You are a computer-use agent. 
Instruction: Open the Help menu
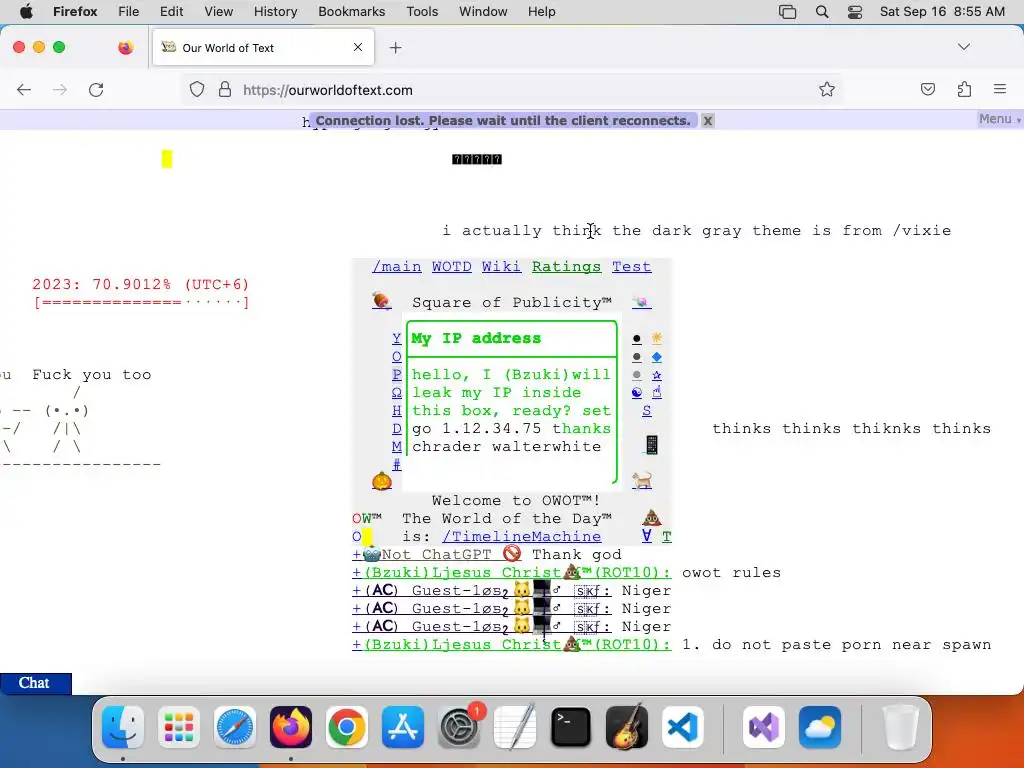(541, 12)
